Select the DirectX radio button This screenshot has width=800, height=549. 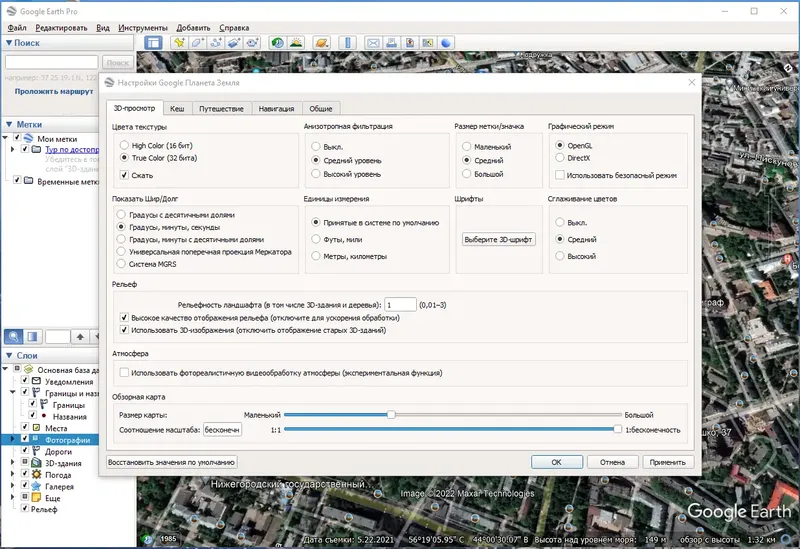point(559,158)
